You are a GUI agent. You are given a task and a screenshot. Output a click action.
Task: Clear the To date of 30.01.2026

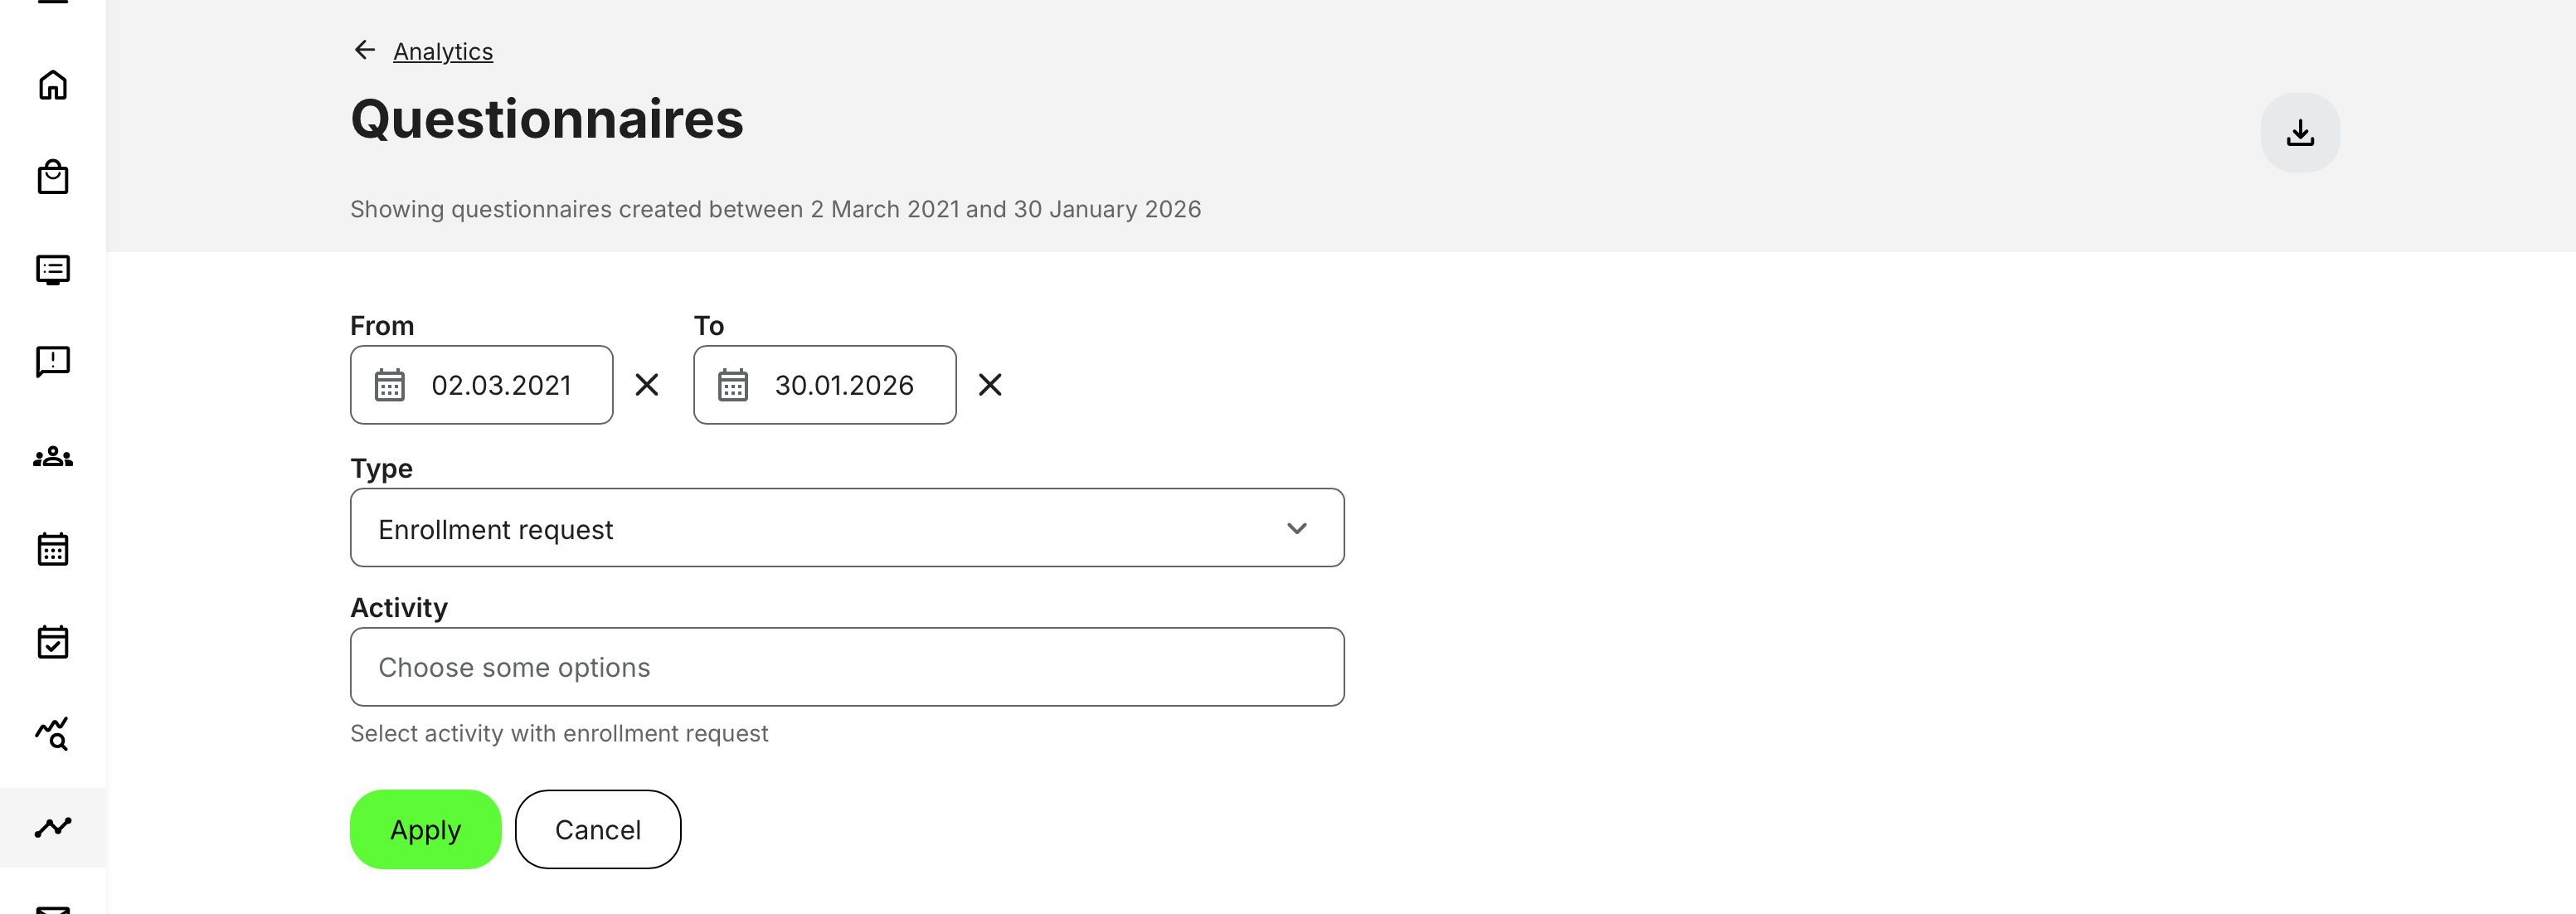(990, 385)
